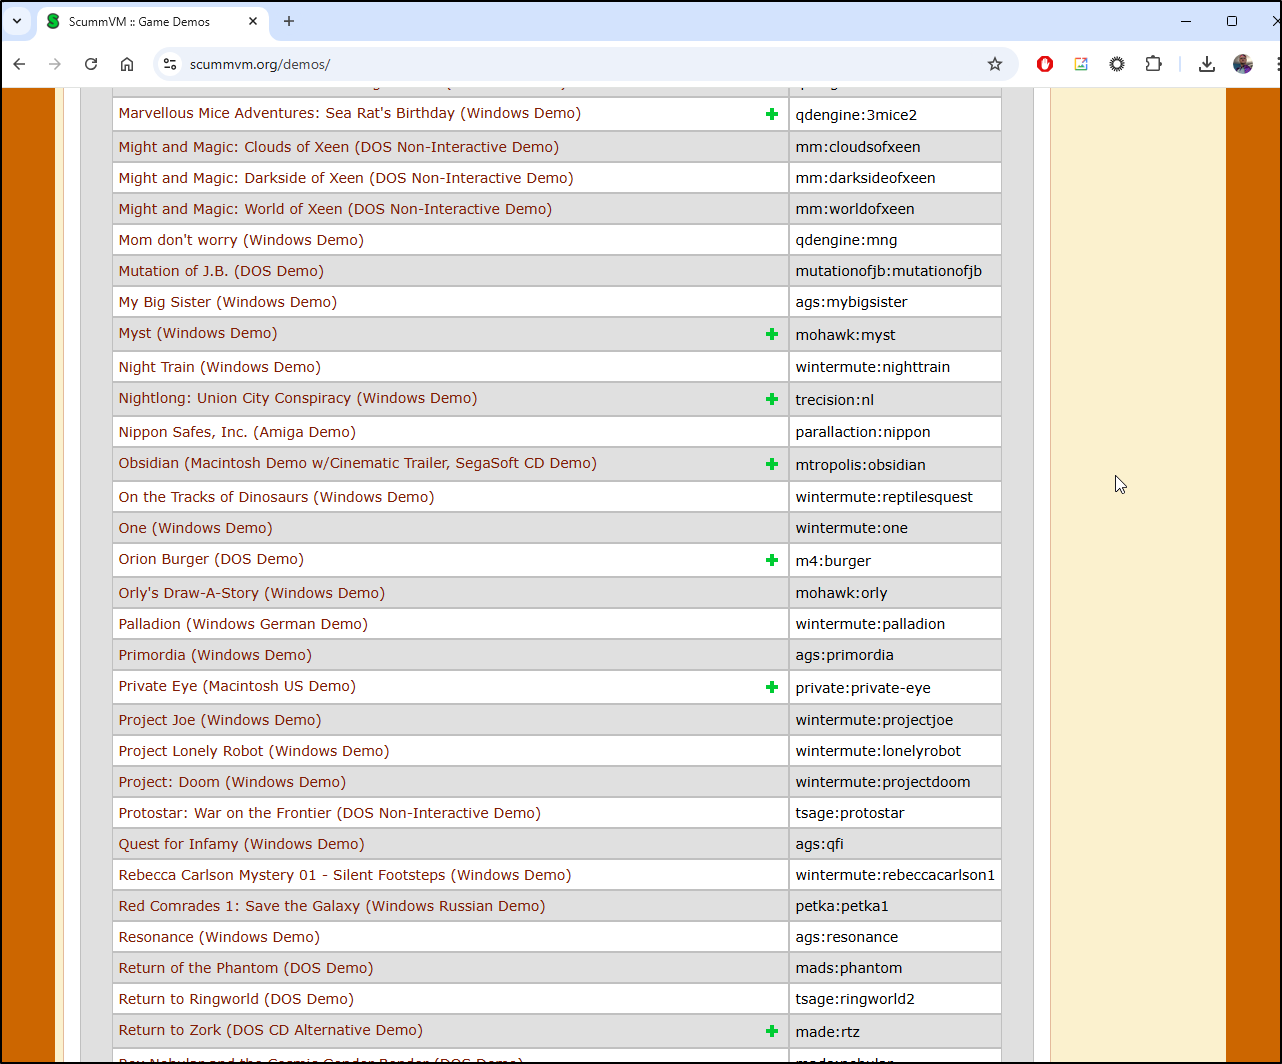Open On the Tracks of Dinosaurs link
The height and width of the screenshot is (1064, 1282).
pos(276,497)
